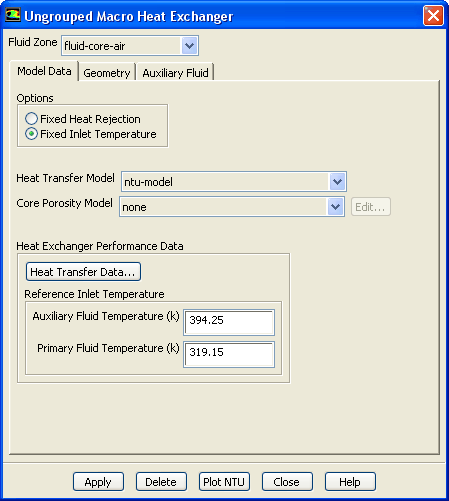The image size is (449, 501).
Task: Click the fluid-core-air zone text box
Action: tap(122, 46)
